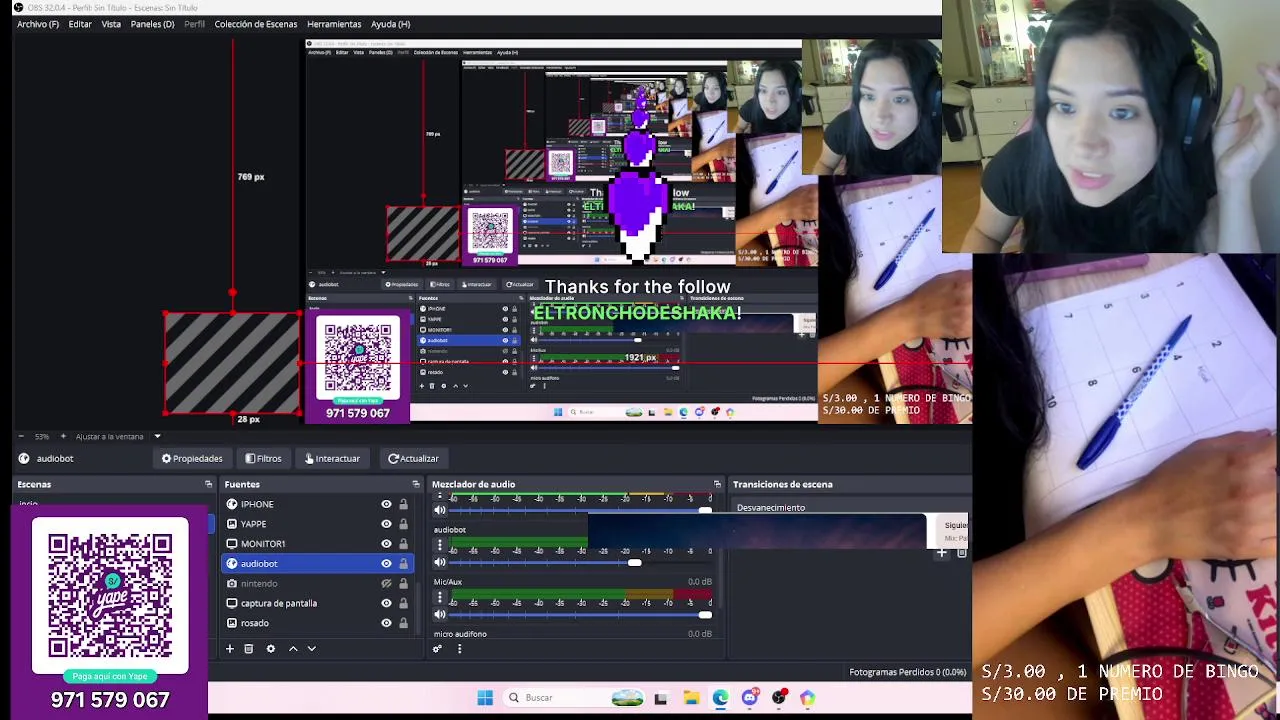Click Propiedades button
This screenshot has height=720, width=1280.
[192, 458]
